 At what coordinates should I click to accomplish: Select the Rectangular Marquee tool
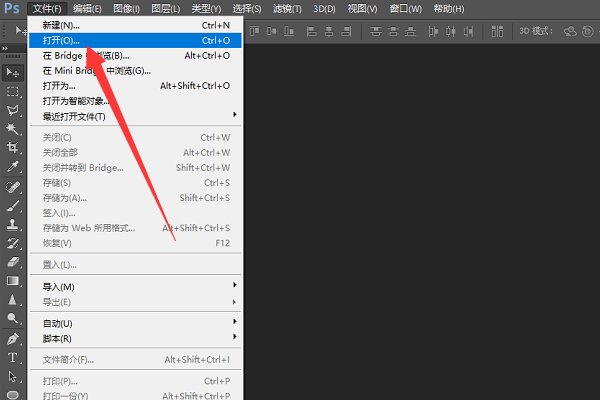(13, 91)
